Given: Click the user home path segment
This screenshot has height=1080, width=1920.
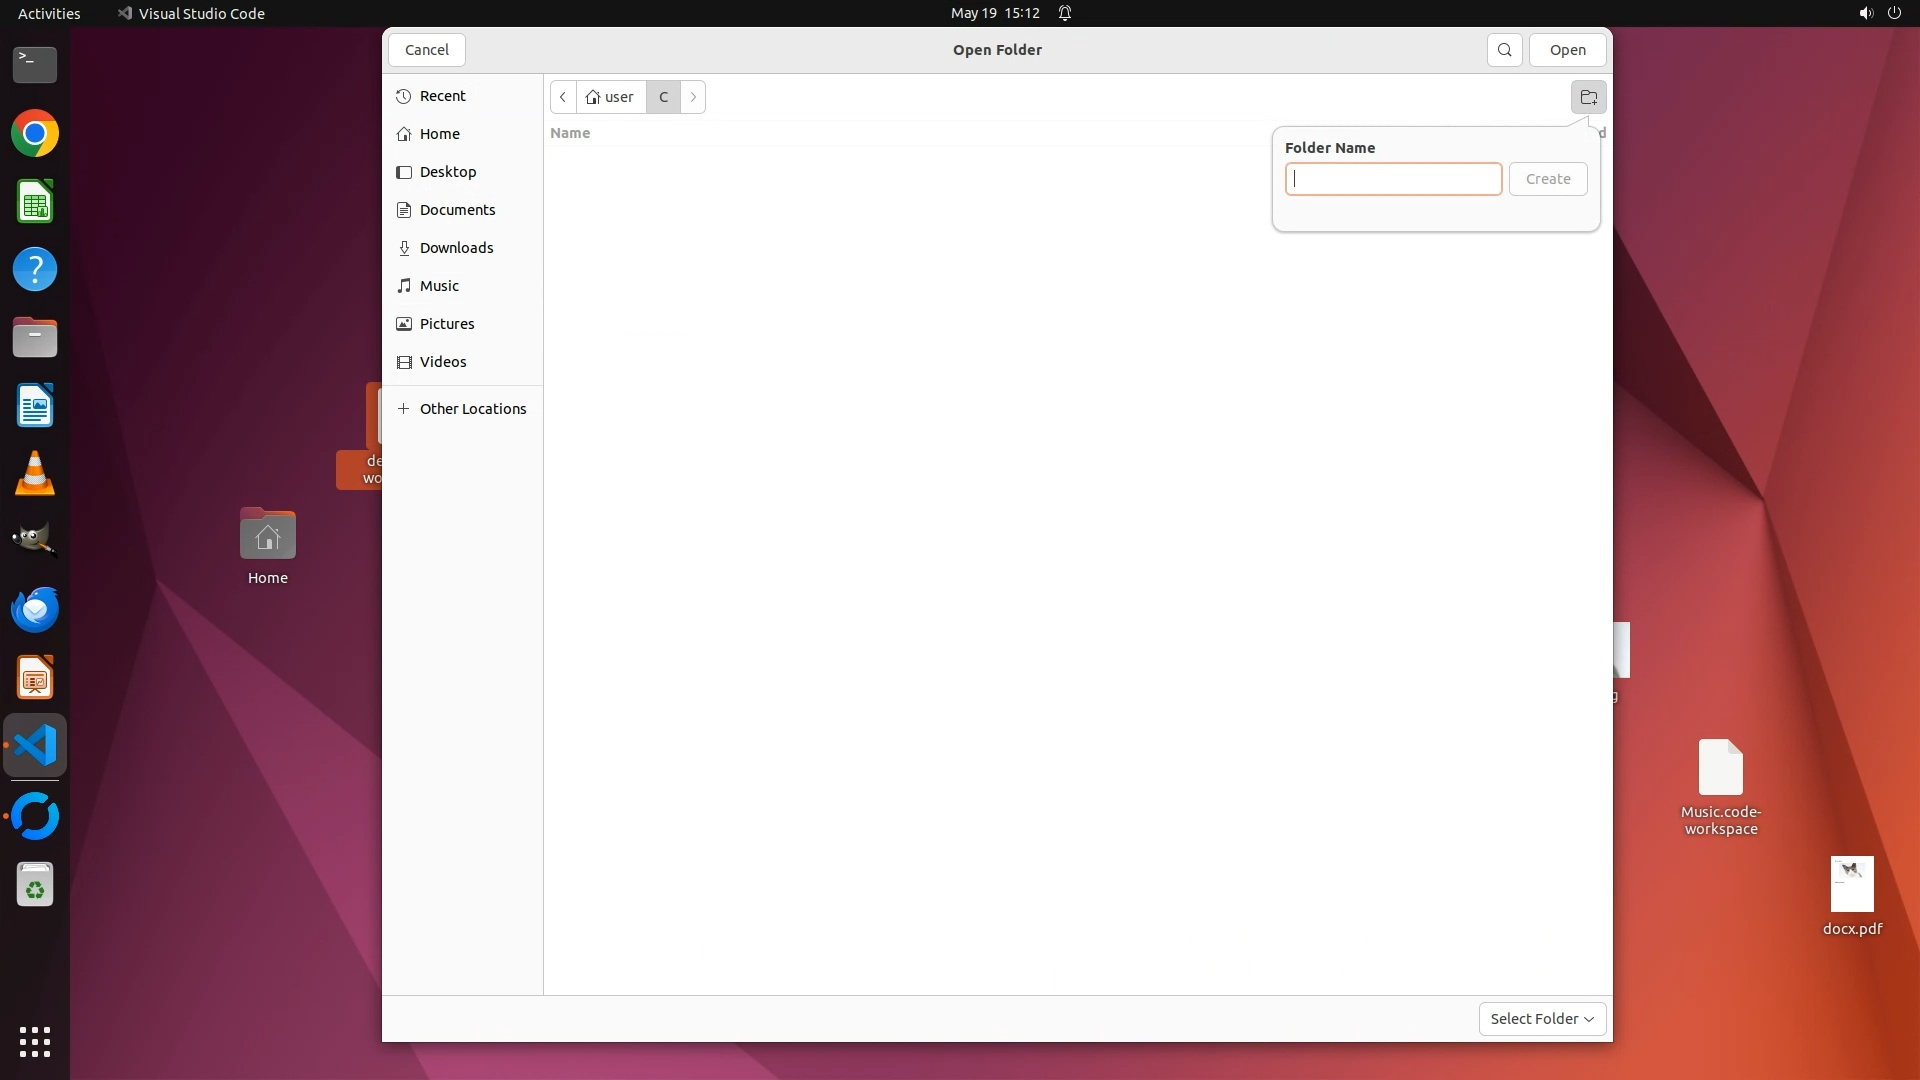Looking at the screenshot, I should 610,97.
